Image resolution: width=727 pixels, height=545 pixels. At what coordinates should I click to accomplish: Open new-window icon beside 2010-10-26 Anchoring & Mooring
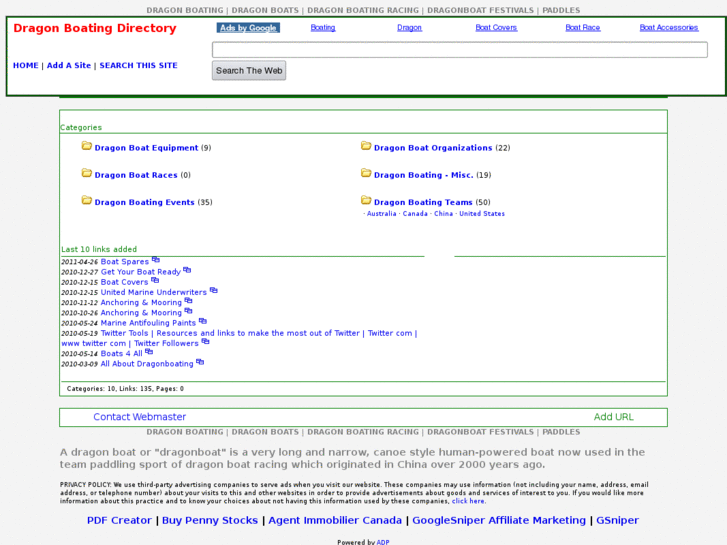(188, 311)
